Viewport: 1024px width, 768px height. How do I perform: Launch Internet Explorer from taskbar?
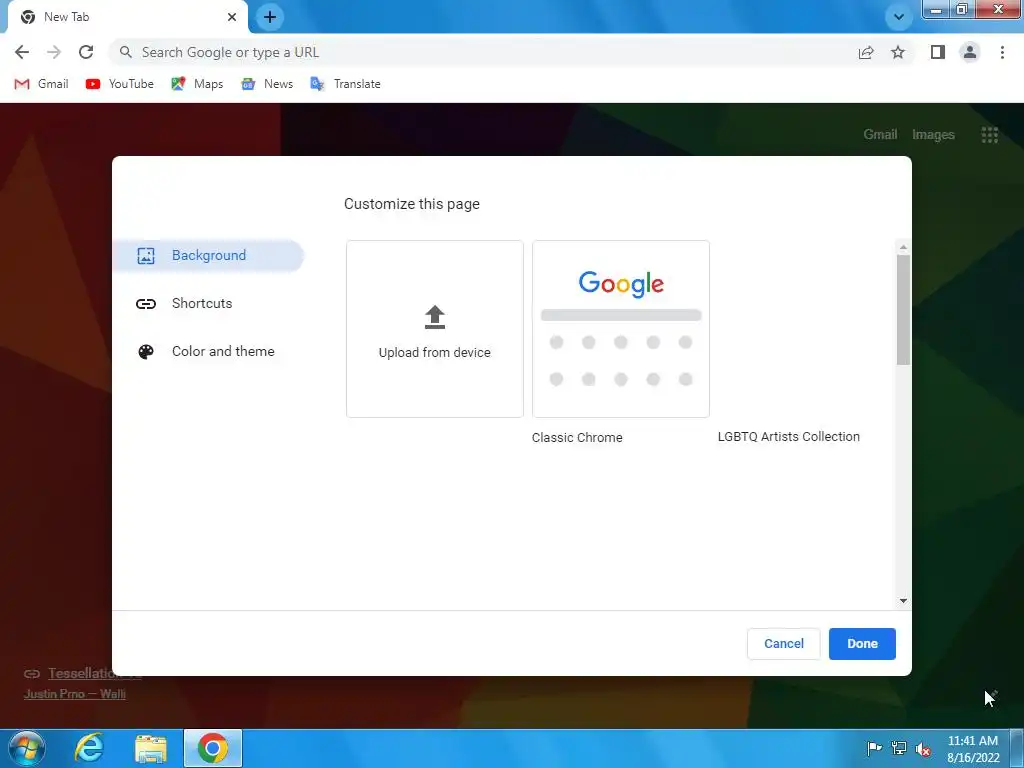pos(89,748)
